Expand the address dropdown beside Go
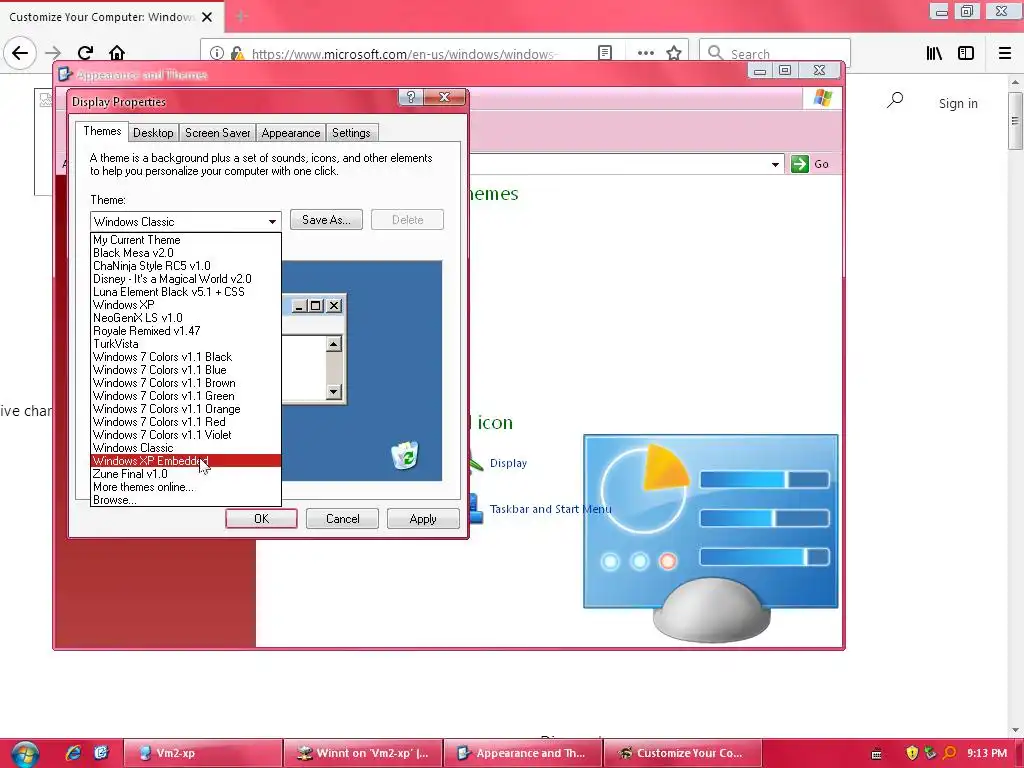Screen dimensions: 1024x768 tap(775, 164)
